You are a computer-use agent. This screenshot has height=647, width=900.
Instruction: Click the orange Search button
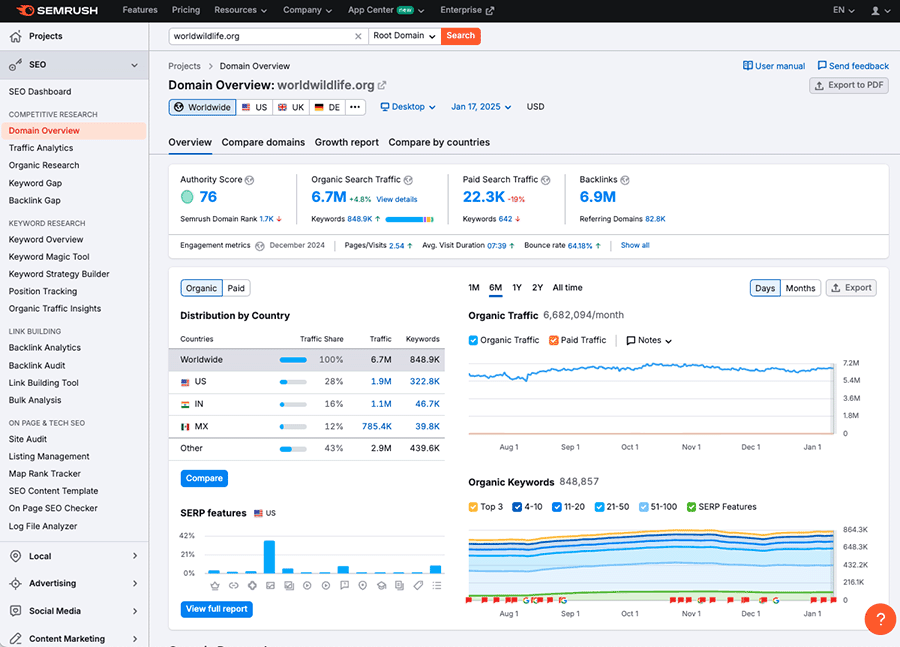click(460, 36)
